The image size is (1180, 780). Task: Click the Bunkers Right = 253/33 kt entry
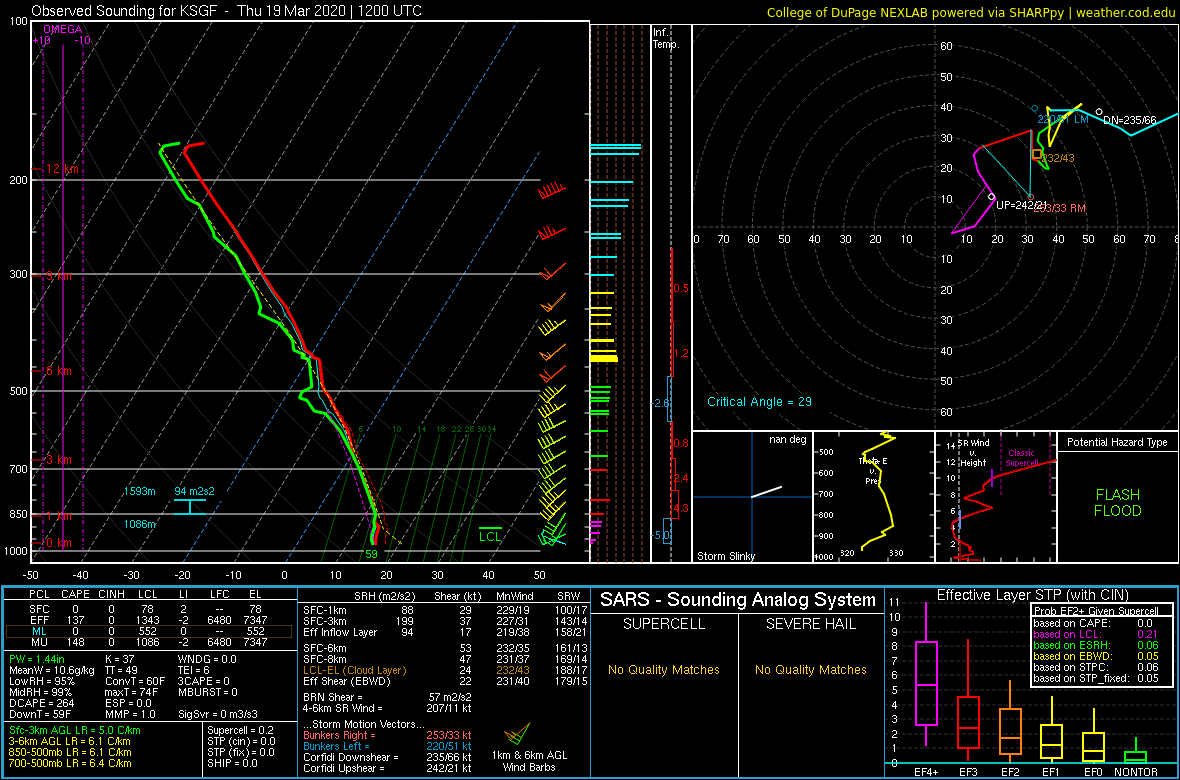387,734
